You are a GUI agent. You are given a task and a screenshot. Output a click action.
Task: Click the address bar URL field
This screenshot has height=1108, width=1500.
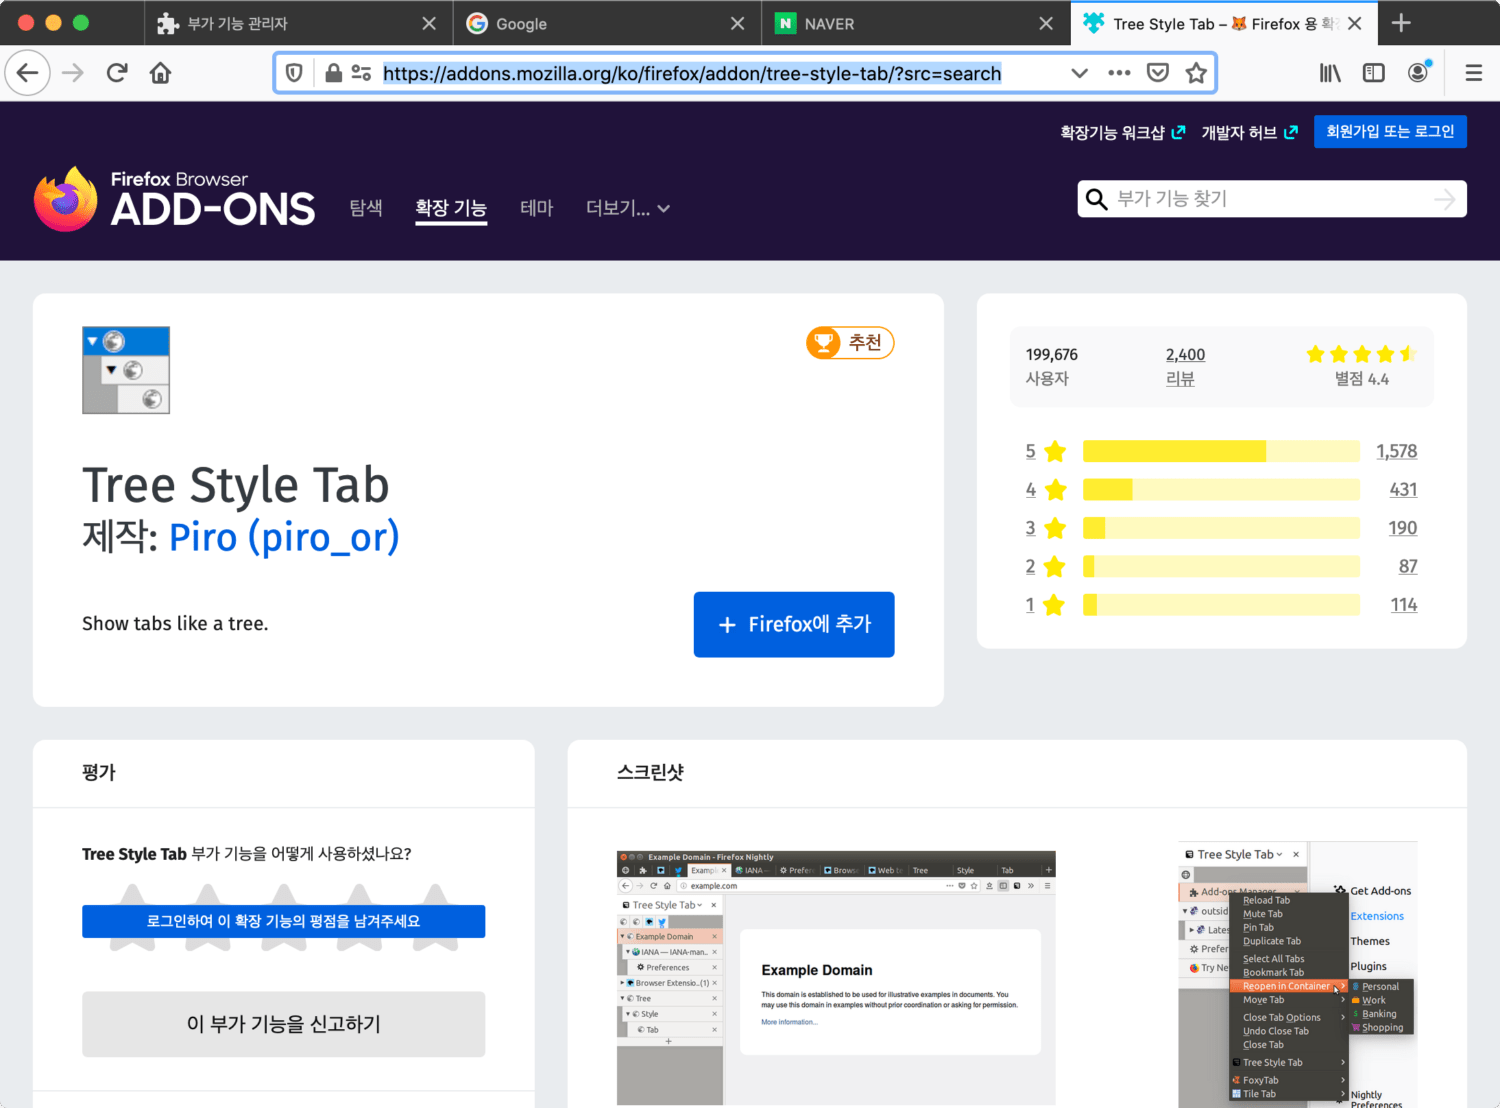(x=692, y=73)
